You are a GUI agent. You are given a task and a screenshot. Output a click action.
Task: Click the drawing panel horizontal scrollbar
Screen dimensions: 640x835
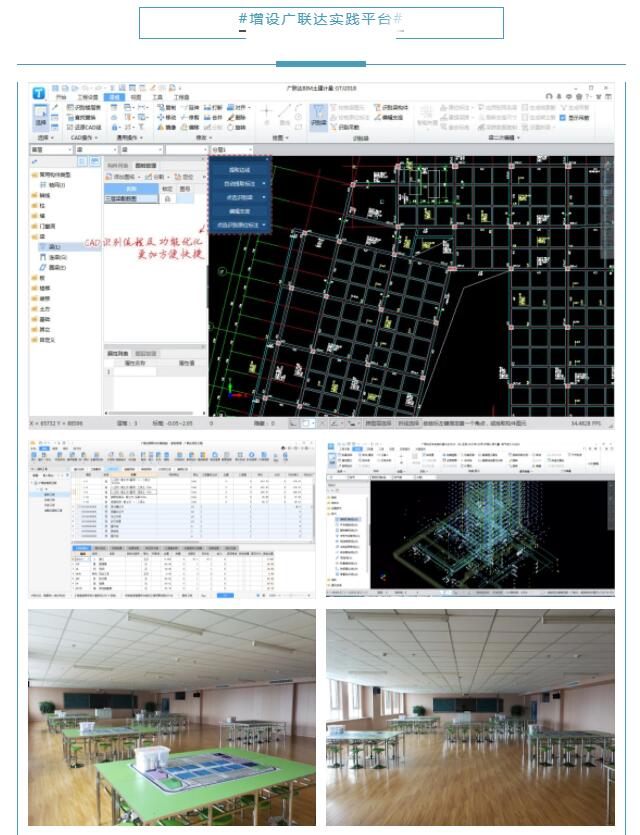[151, 413]
